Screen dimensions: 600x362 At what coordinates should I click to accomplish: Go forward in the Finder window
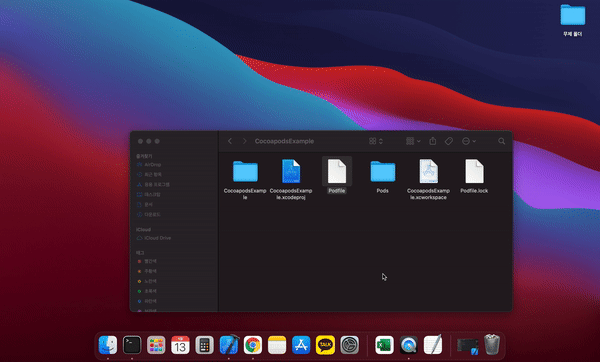pyautogui.click(x=245, y=141)
